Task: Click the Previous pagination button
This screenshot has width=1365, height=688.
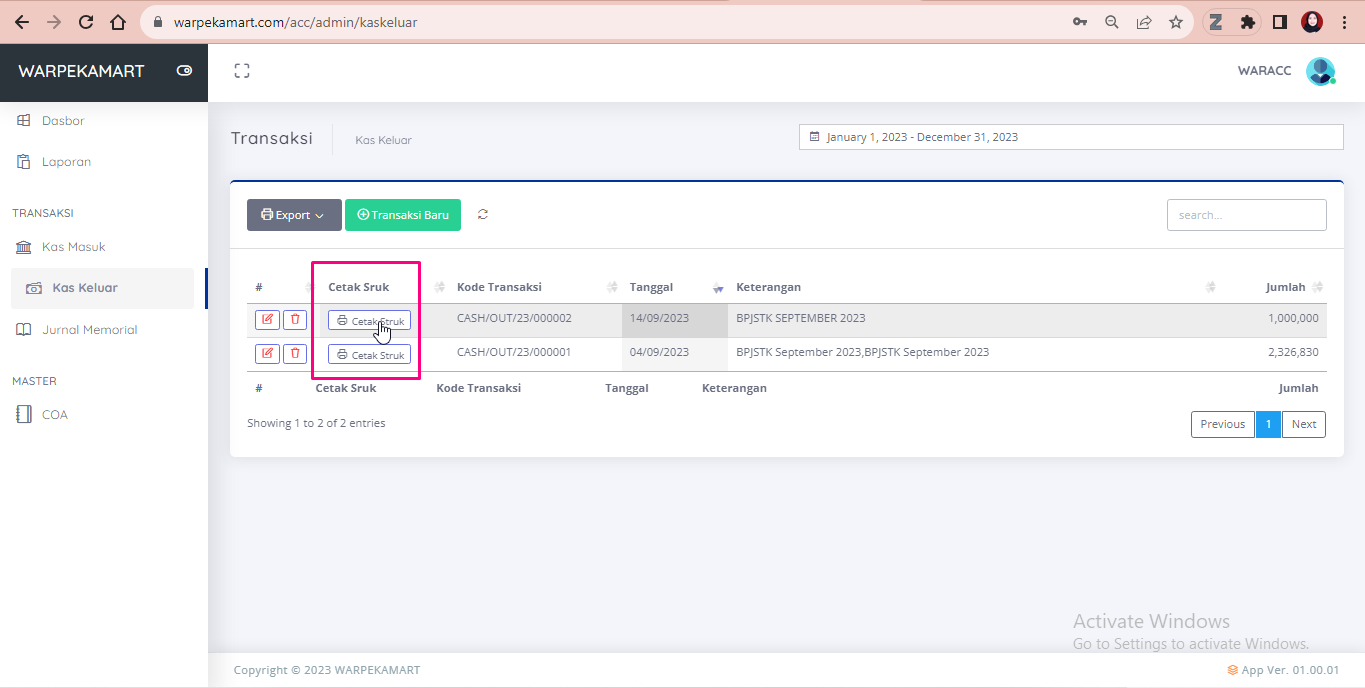Action: click(1222, 424)
